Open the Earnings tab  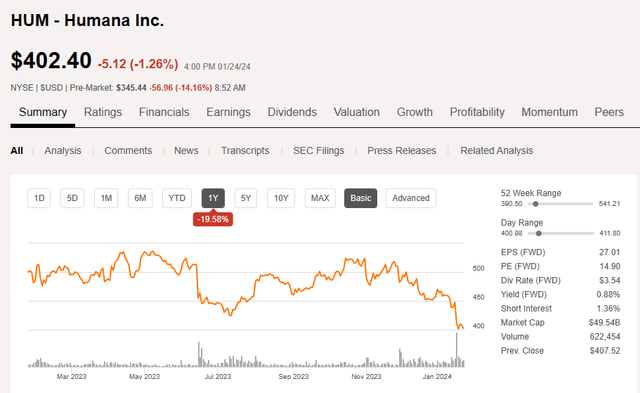click(x=228, y=112)
